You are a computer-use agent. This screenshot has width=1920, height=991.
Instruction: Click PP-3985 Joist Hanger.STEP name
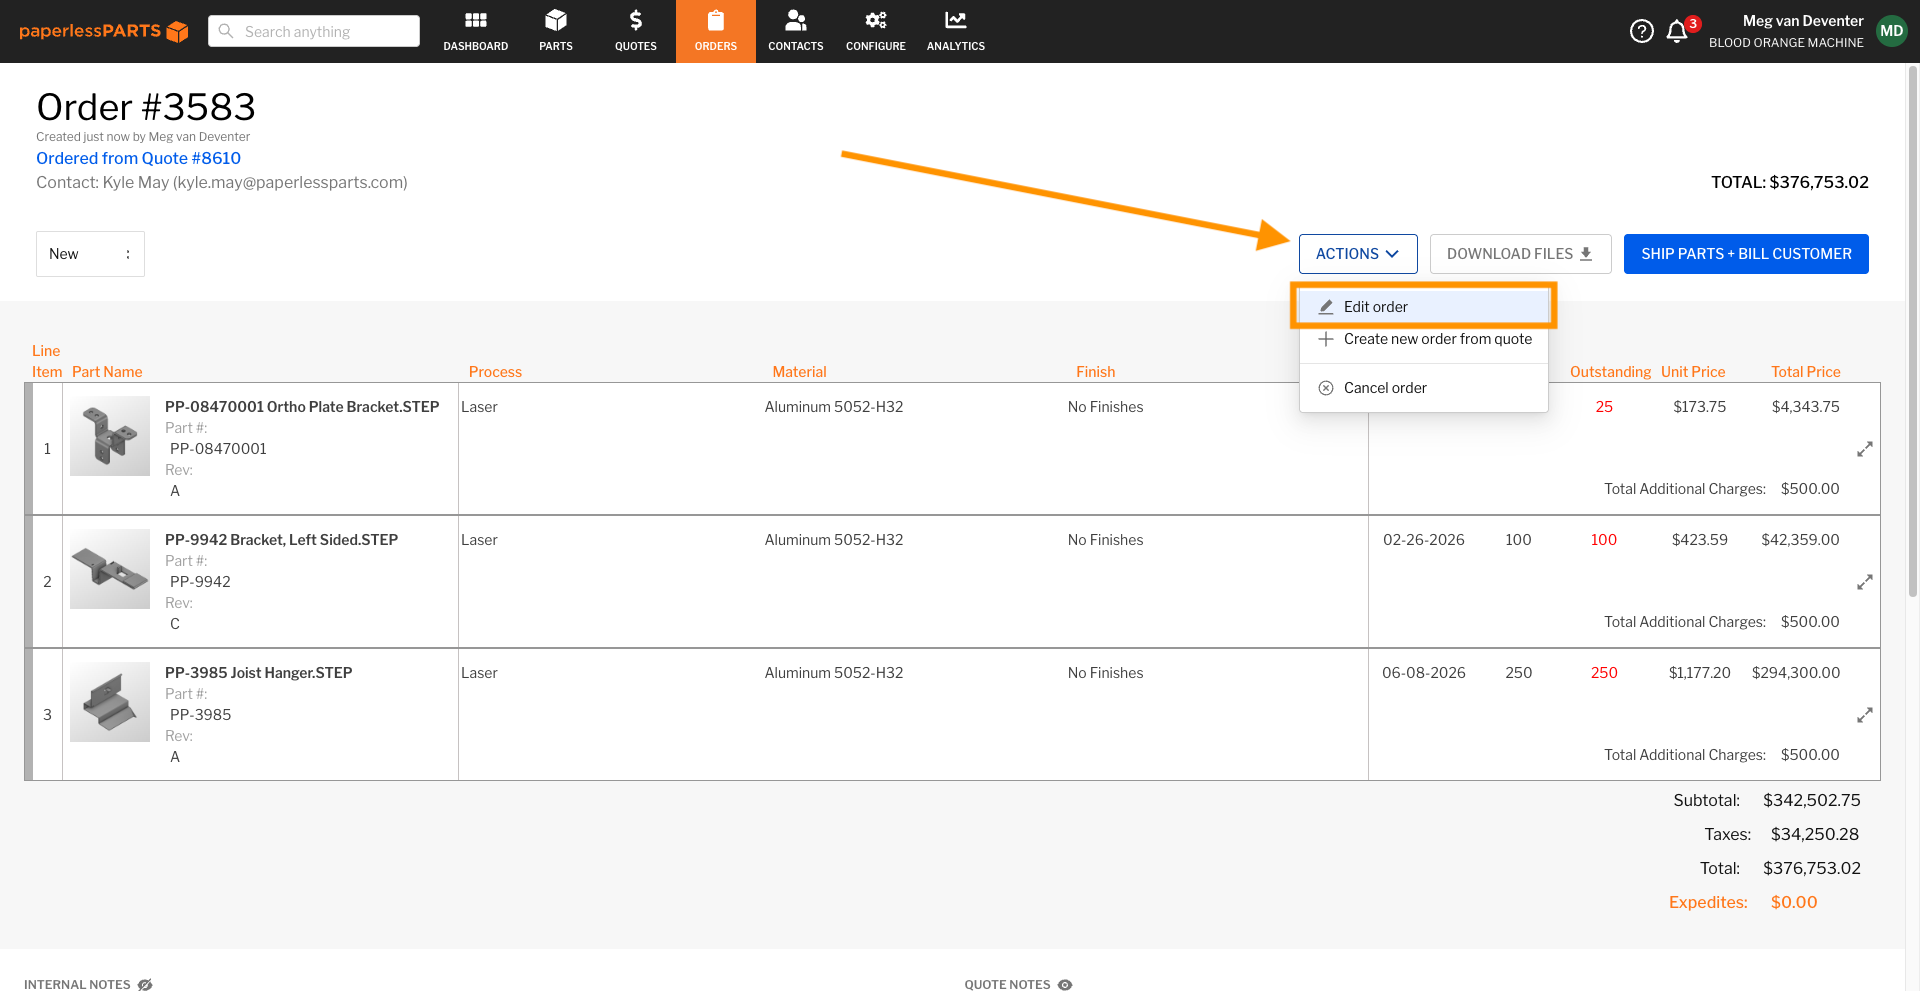point(258,673)
